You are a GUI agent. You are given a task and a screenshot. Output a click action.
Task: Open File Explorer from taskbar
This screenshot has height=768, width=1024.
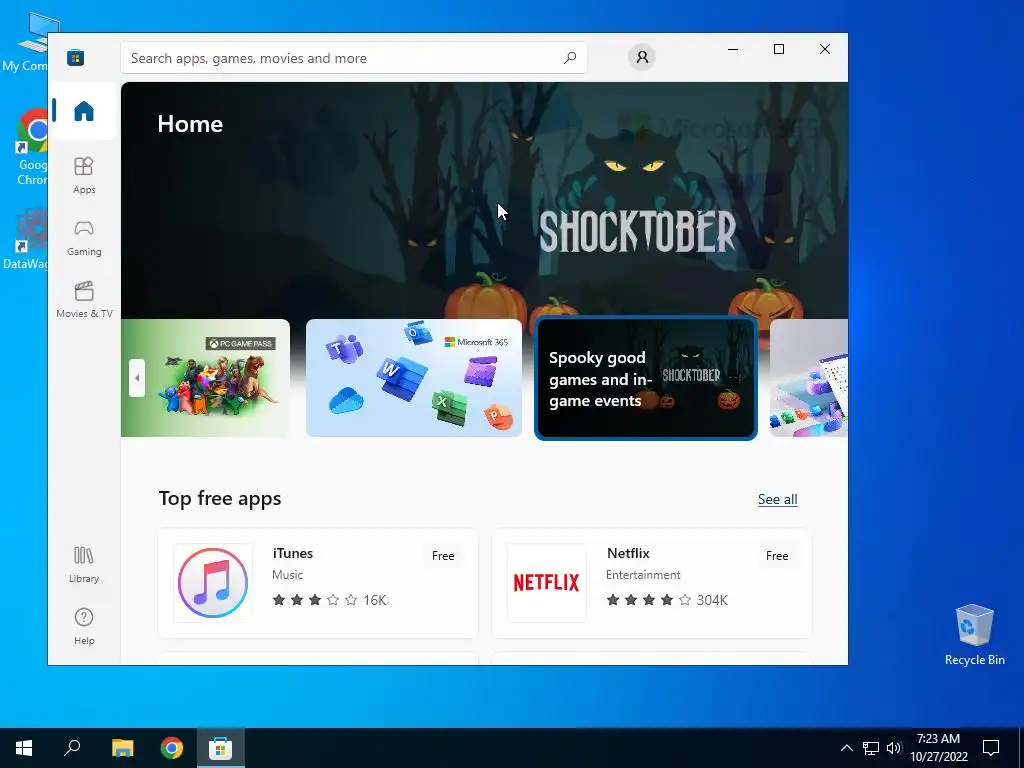[x=122, y=748]
